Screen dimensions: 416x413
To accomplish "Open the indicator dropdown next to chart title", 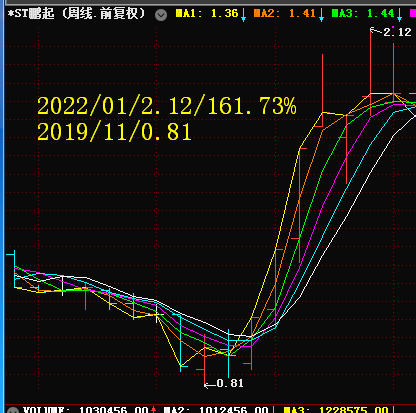I will point(161,15).
